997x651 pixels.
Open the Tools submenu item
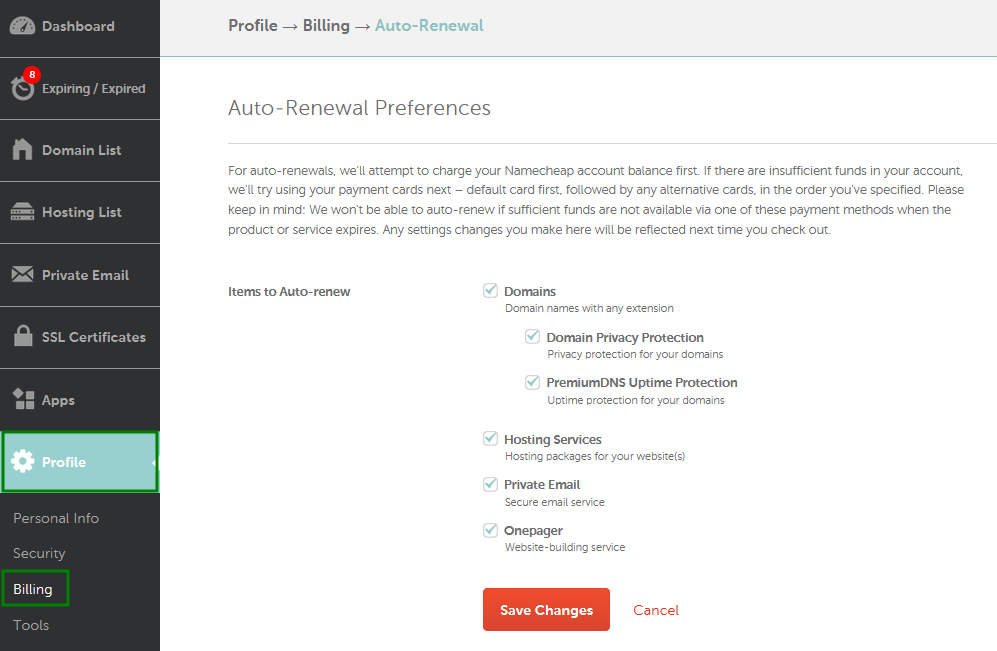[31, 625]
